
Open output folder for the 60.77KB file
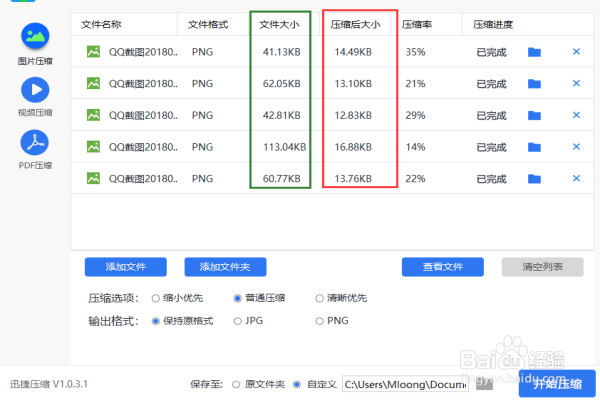(534, 179)
